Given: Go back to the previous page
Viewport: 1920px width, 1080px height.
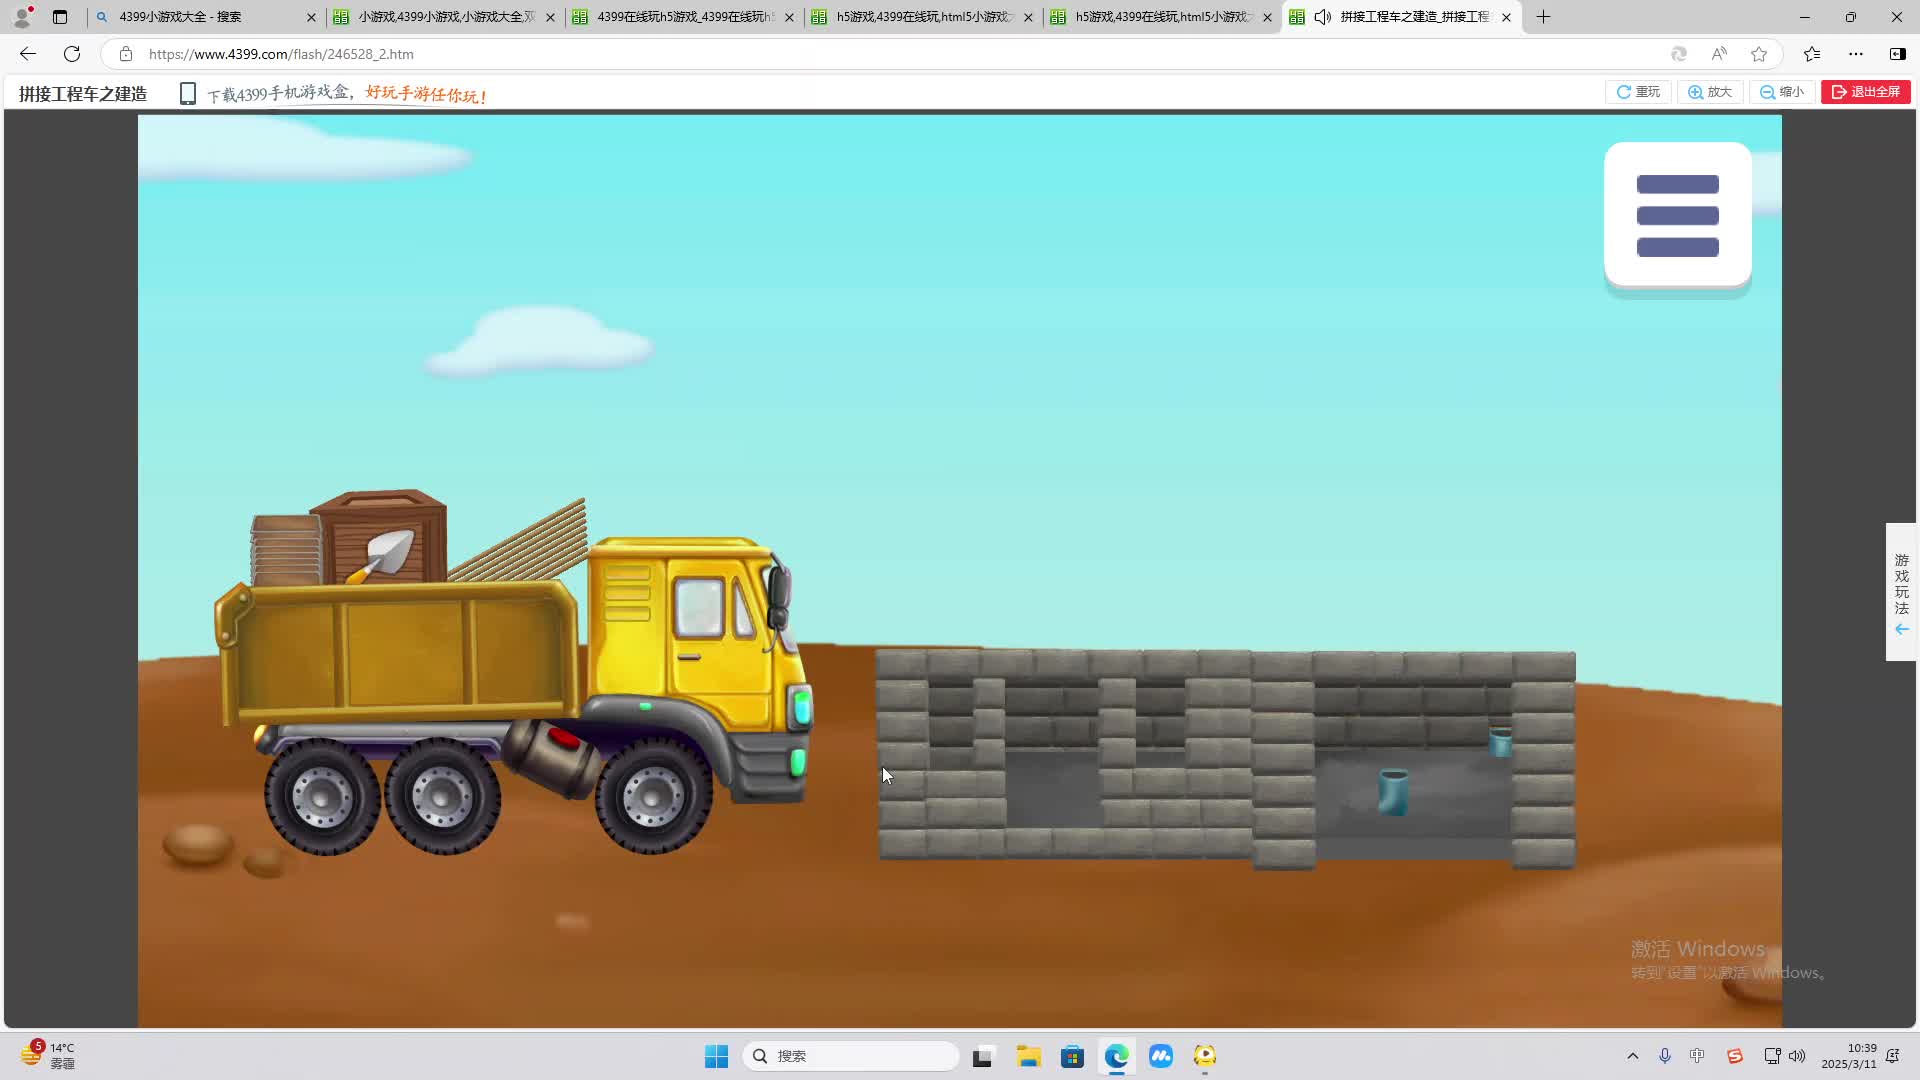Looking at the screenshot, I should point(28,54).
